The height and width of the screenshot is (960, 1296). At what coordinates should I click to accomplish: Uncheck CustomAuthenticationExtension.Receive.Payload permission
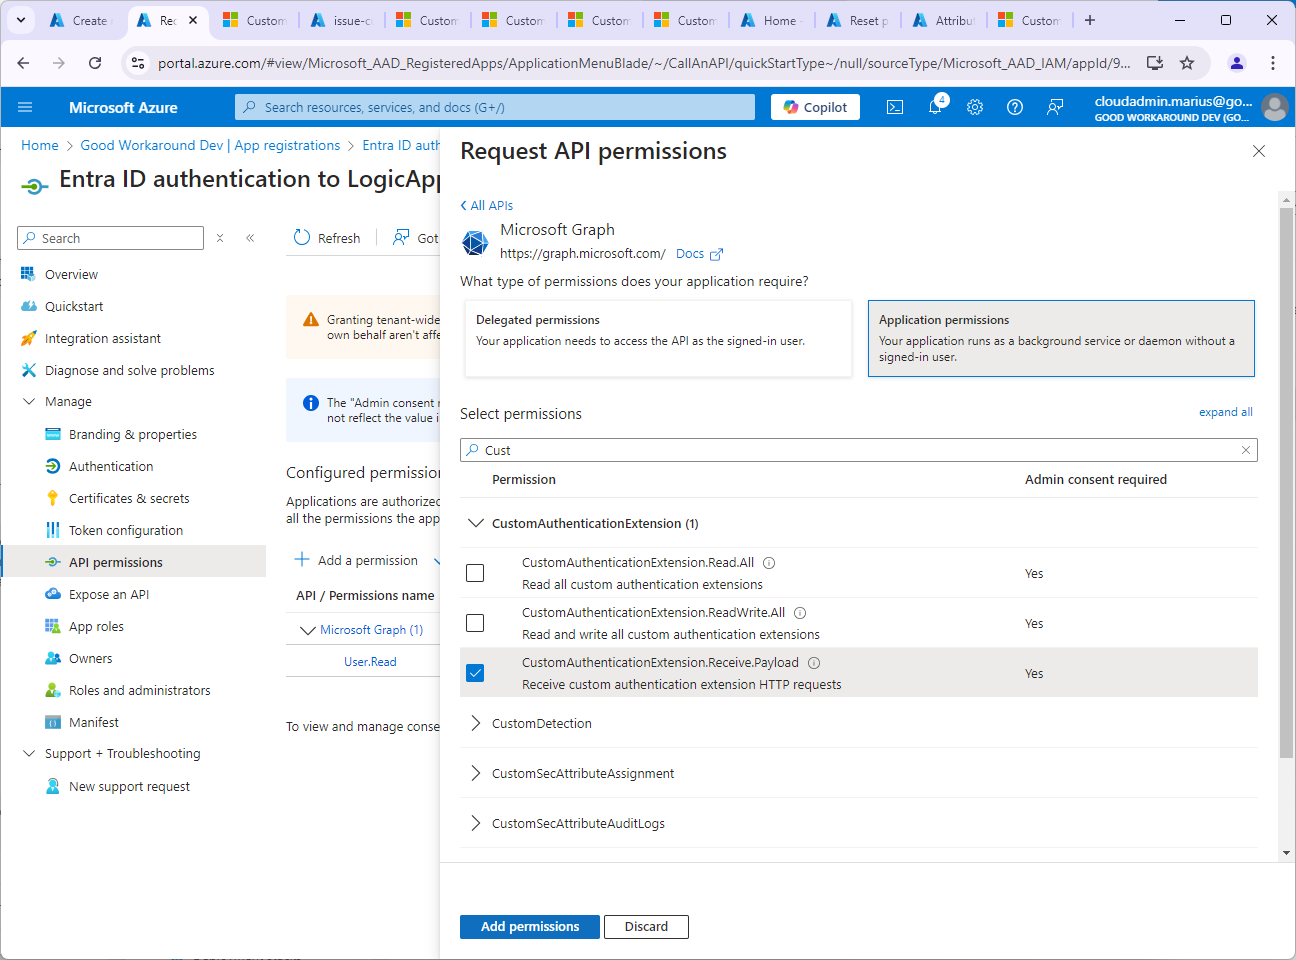[x=475, y=673]
